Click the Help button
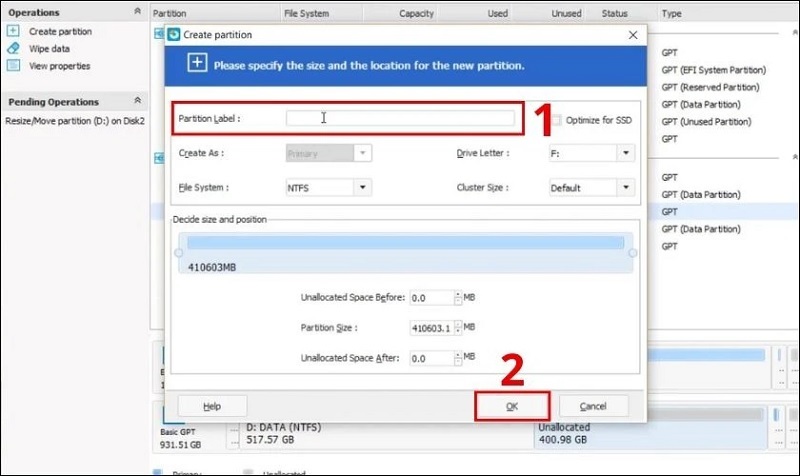The image size is (800, 476). 212,406
